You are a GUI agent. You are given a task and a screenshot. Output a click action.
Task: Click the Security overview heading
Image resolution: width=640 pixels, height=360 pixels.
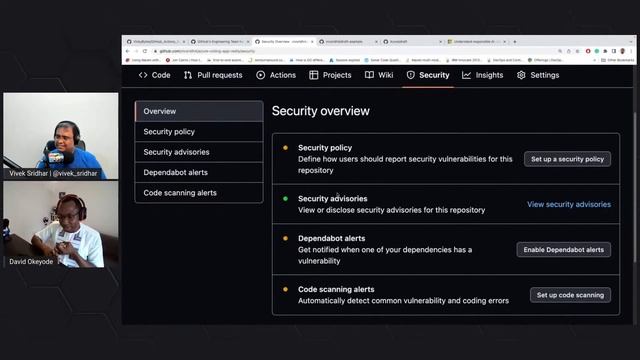321,111
